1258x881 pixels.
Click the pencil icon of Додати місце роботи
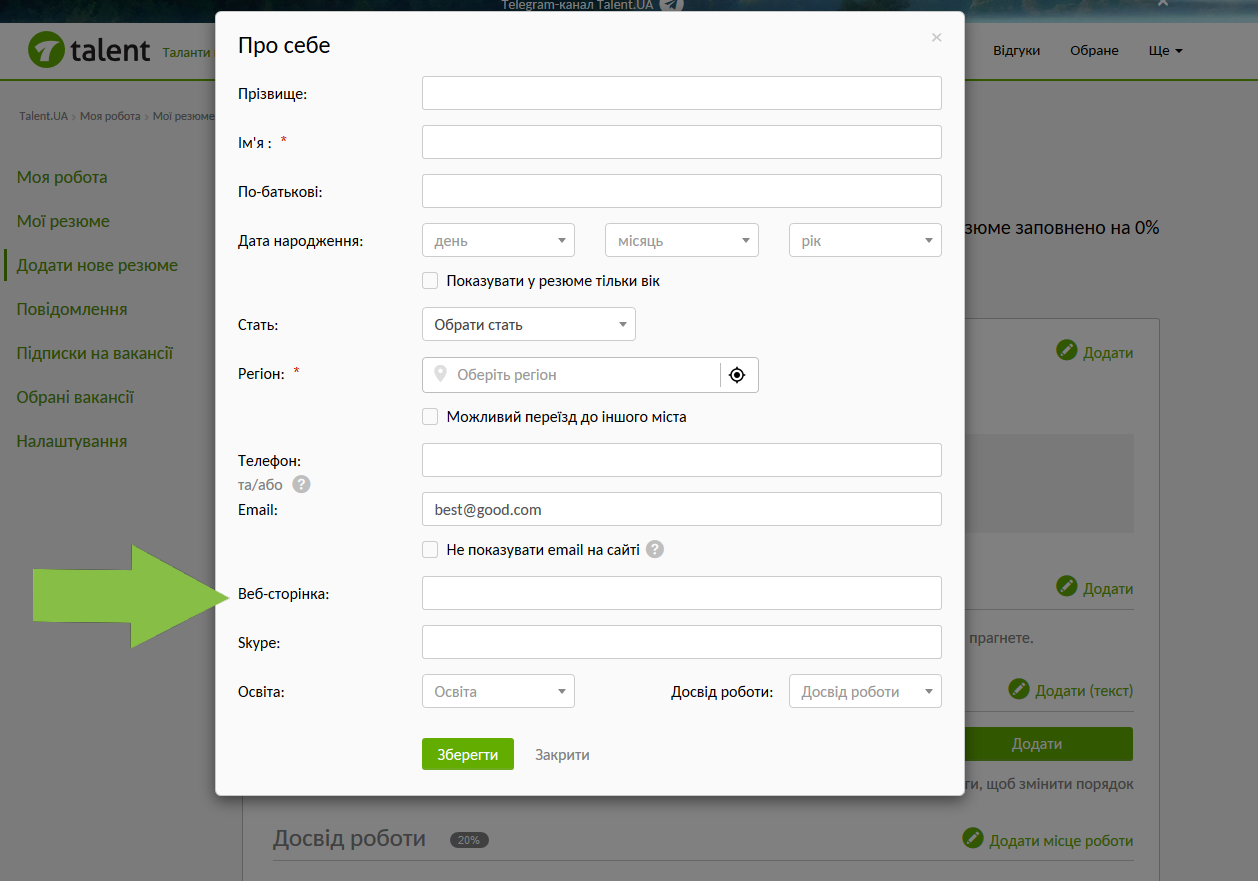973,838
